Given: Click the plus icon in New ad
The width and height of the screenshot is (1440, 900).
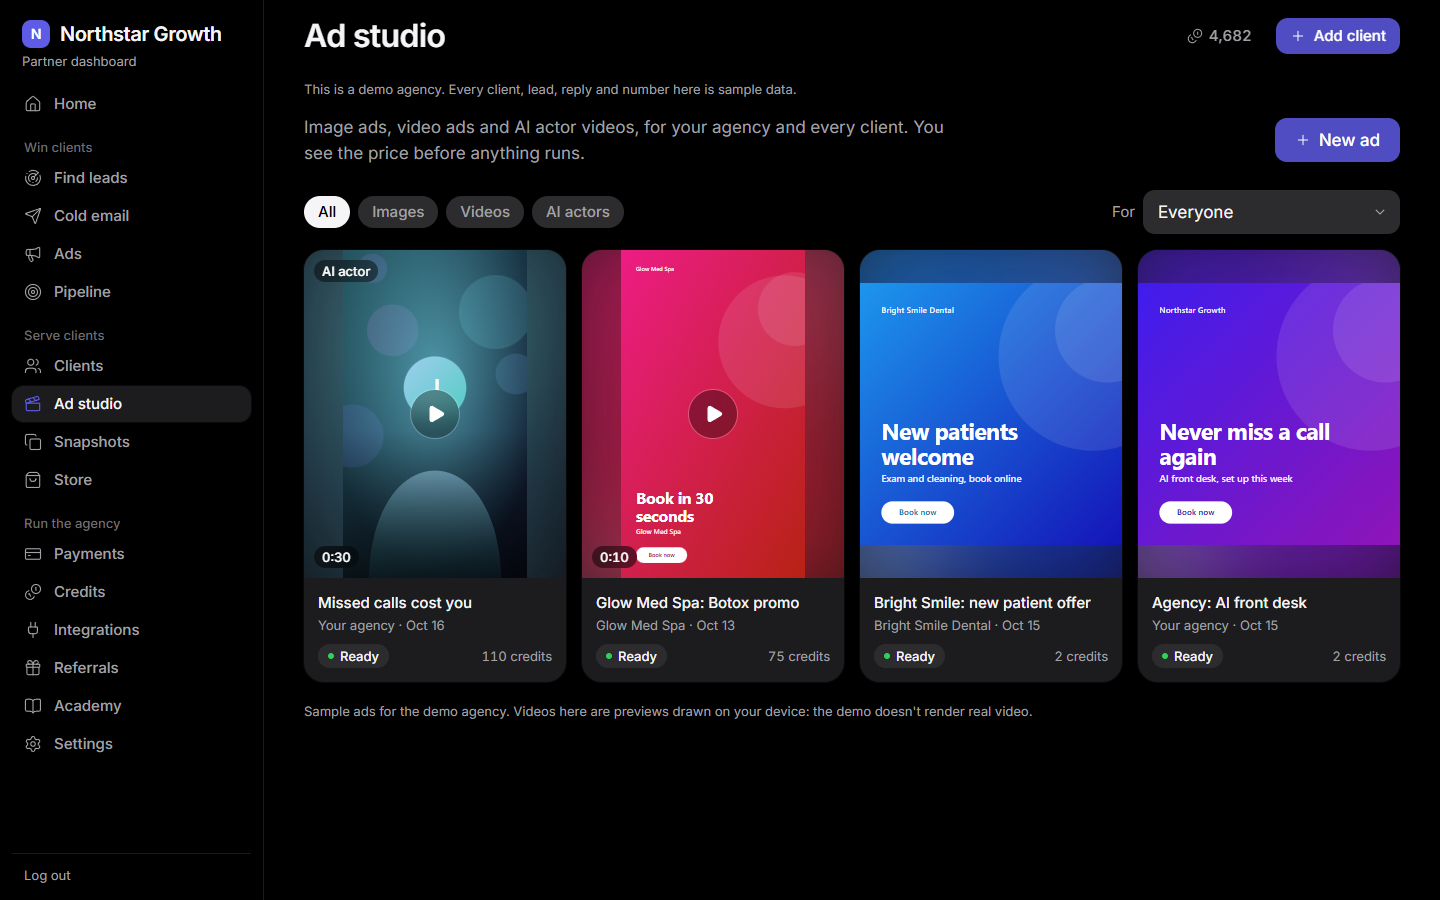Looking at the screenshot, I should [1303, 140].
